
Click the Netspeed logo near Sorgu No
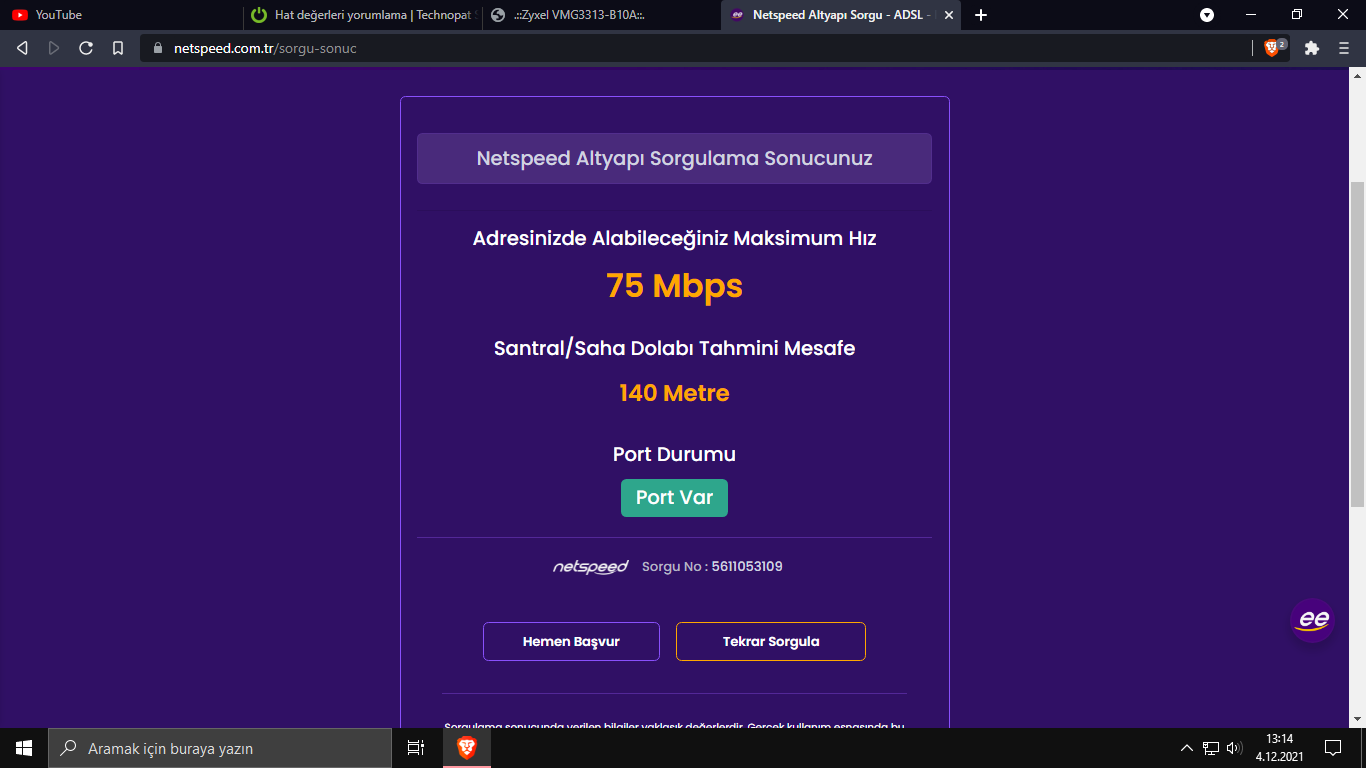tap(590, 567)
